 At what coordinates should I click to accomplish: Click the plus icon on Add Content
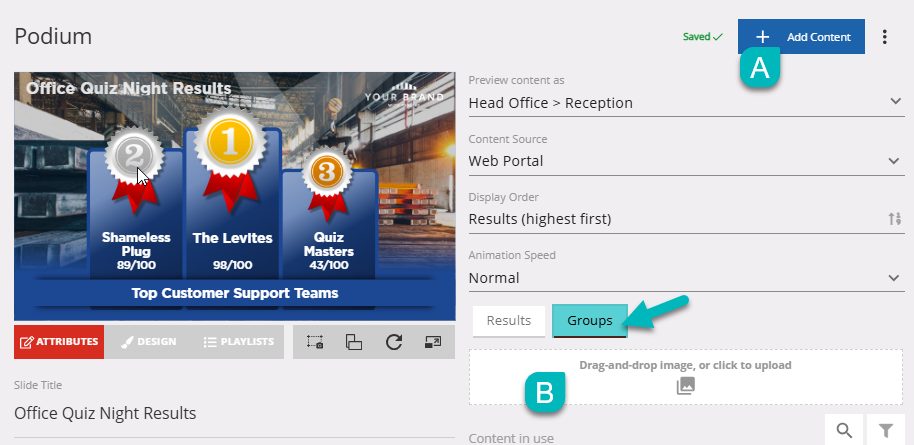tap(762, 37)
